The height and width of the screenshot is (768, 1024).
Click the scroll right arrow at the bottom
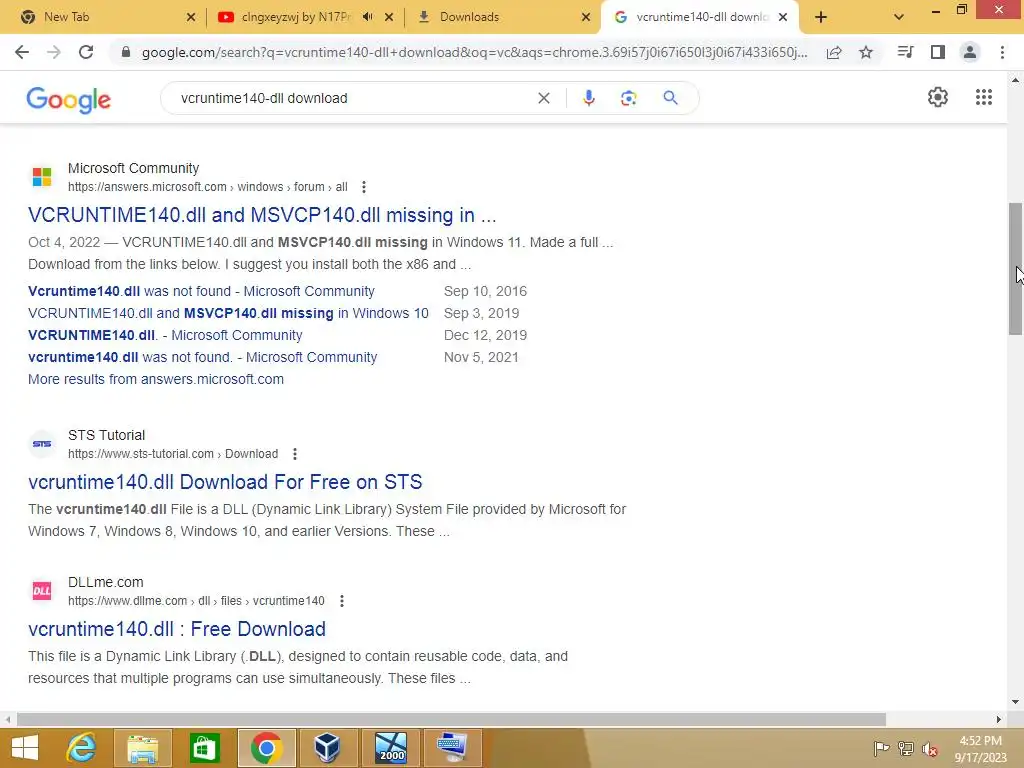click(999, 720)
